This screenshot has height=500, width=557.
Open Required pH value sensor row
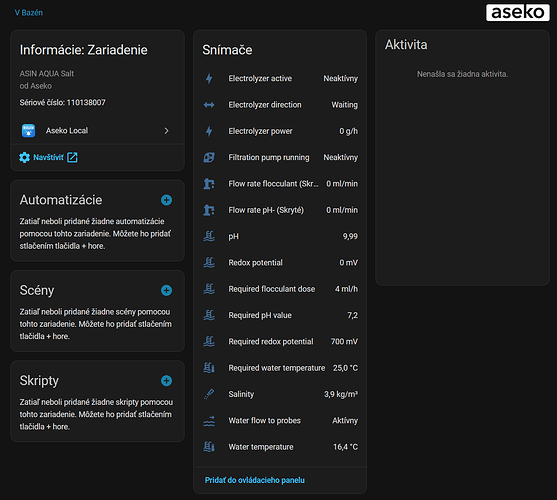(280, 315)
